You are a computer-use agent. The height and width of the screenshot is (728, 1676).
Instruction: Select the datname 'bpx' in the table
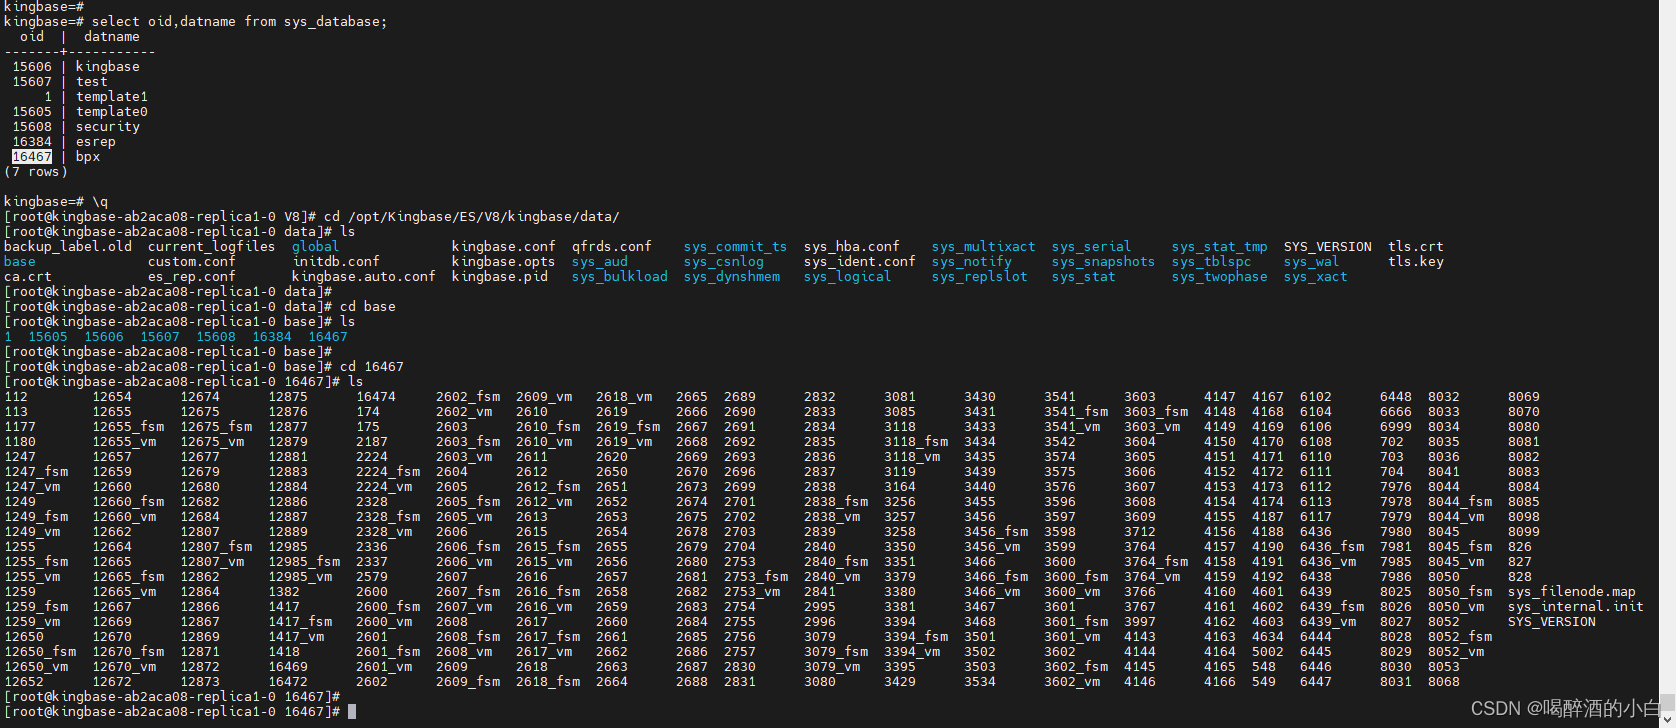(88, 157)
